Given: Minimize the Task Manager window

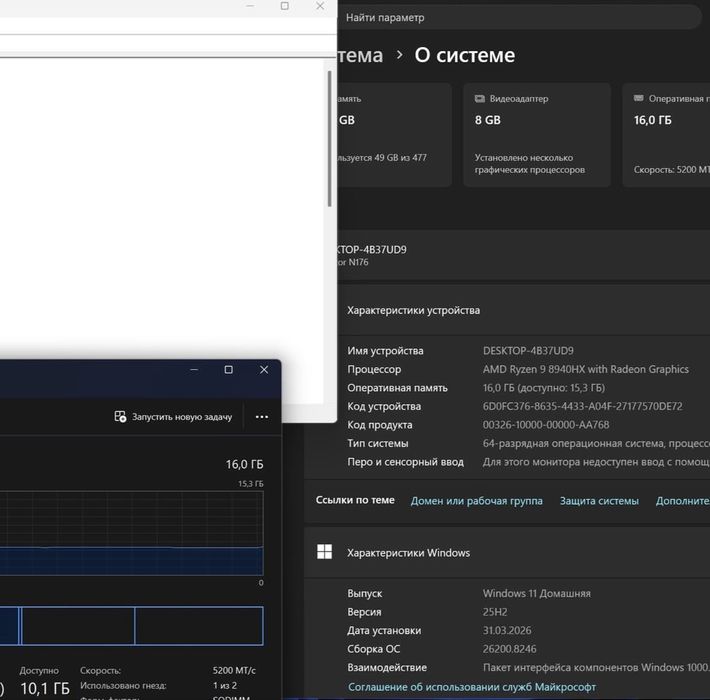Looking at the screenshot, I should tap(194, 370).
